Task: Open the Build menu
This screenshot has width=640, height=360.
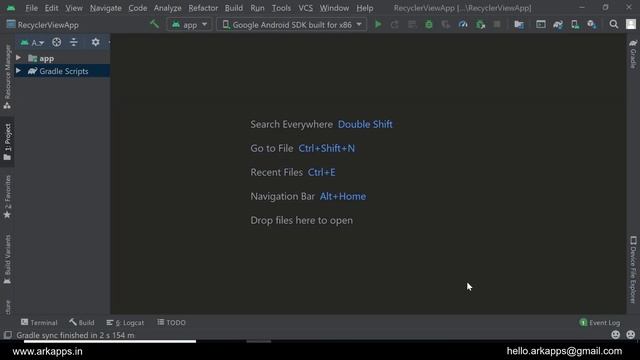Action: pyautogui.click(x=233, y=8)
